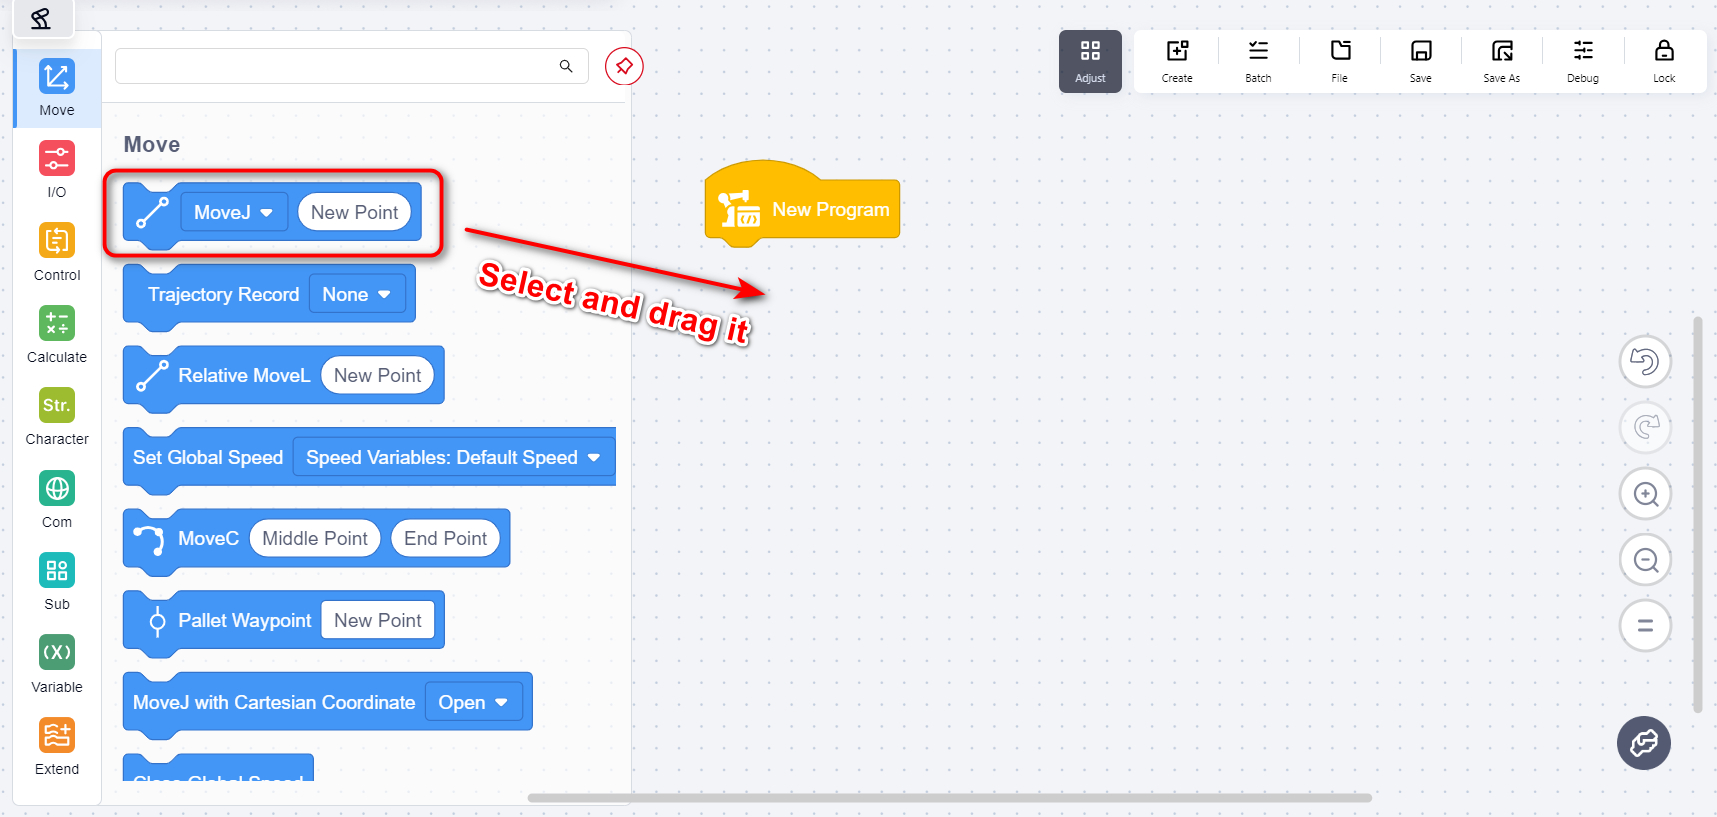Click the horizontal scrollbar at bottom

[x=949, y=798]
